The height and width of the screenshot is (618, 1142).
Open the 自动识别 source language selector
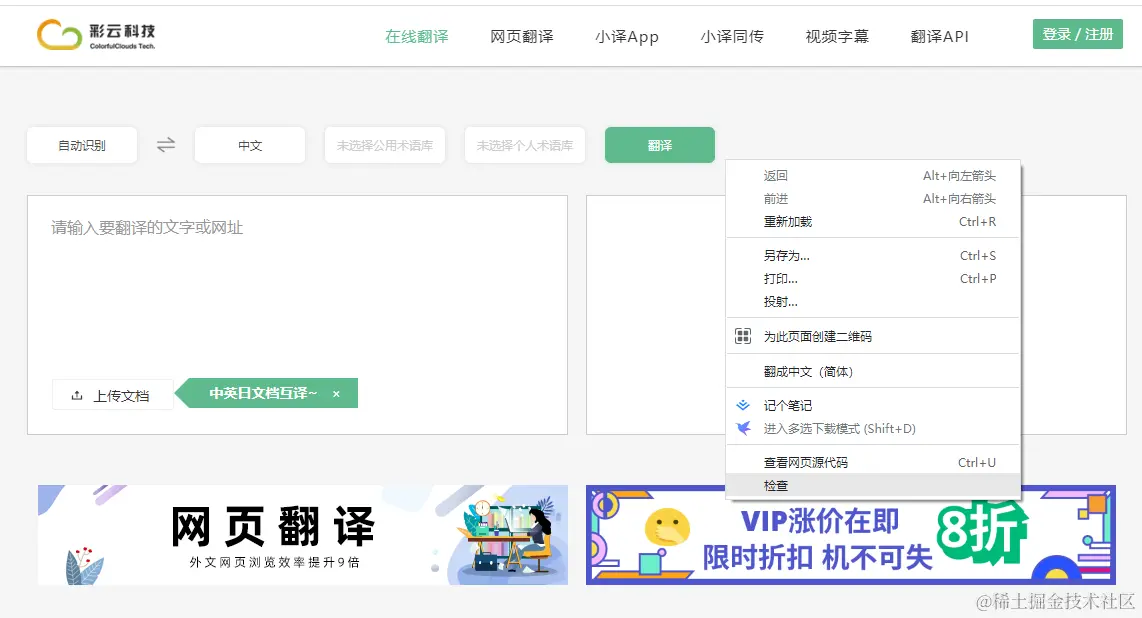point(81,145)
